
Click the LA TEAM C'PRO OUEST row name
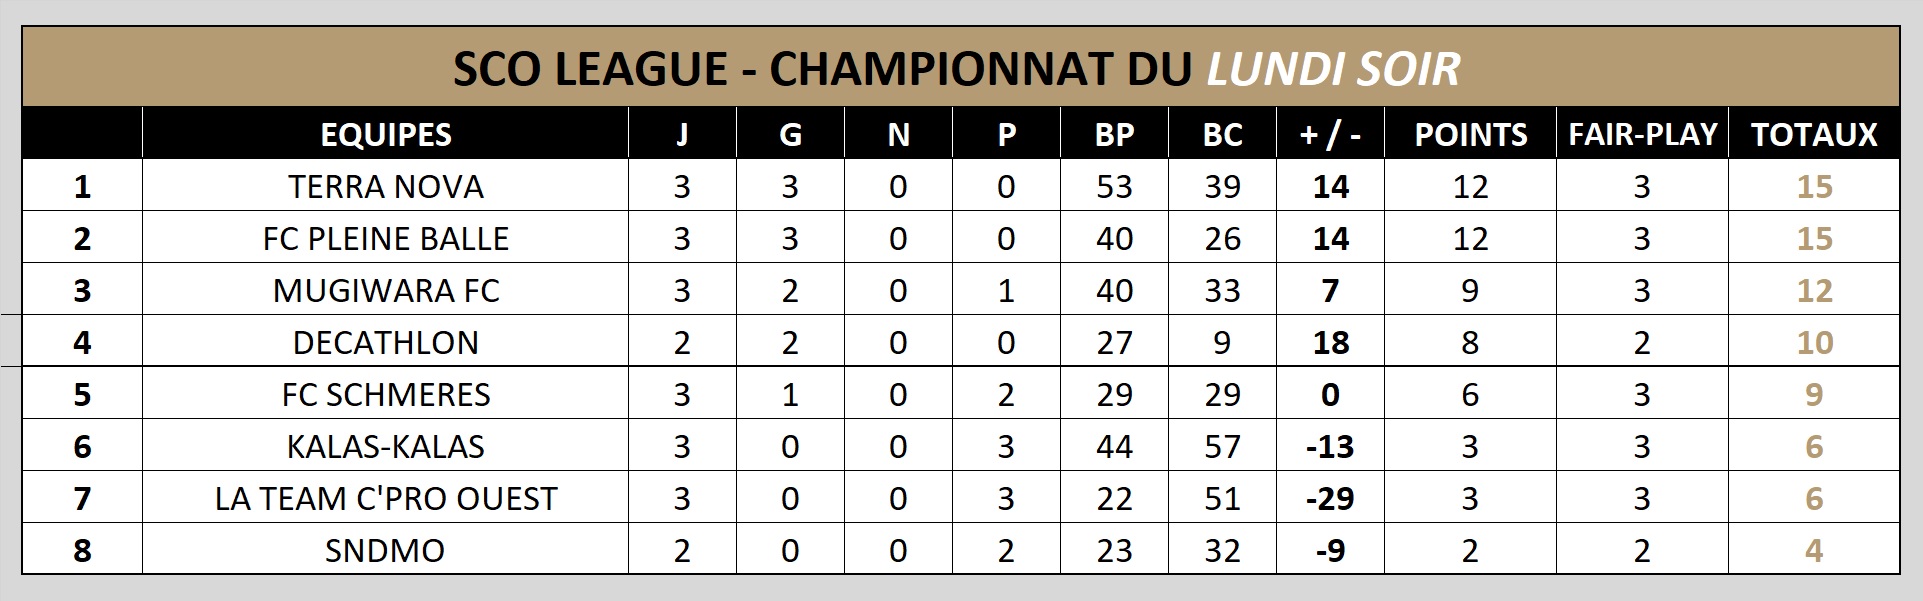pyautogui.click(x=385, y=499)
